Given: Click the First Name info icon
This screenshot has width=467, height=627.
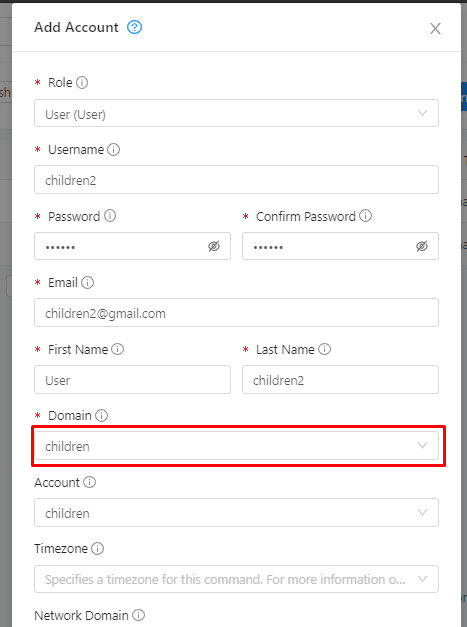Looking at the screenshot, I should coord(118,349).
